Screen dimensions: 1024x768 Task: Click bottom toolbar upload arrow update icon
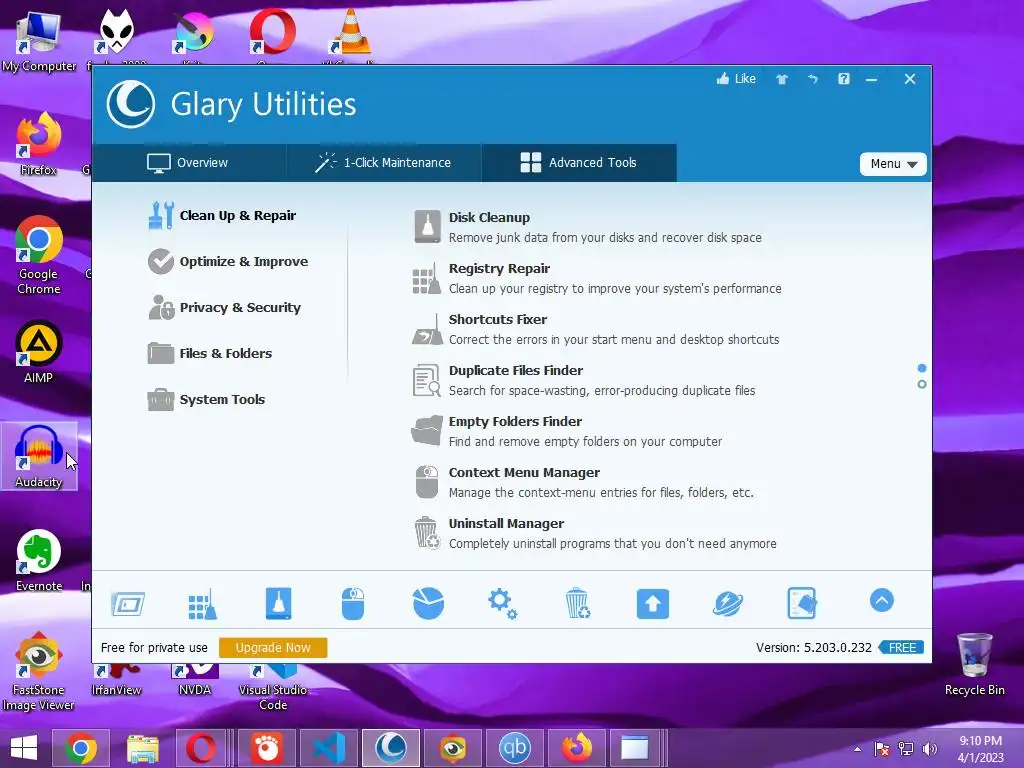point(652,603)
